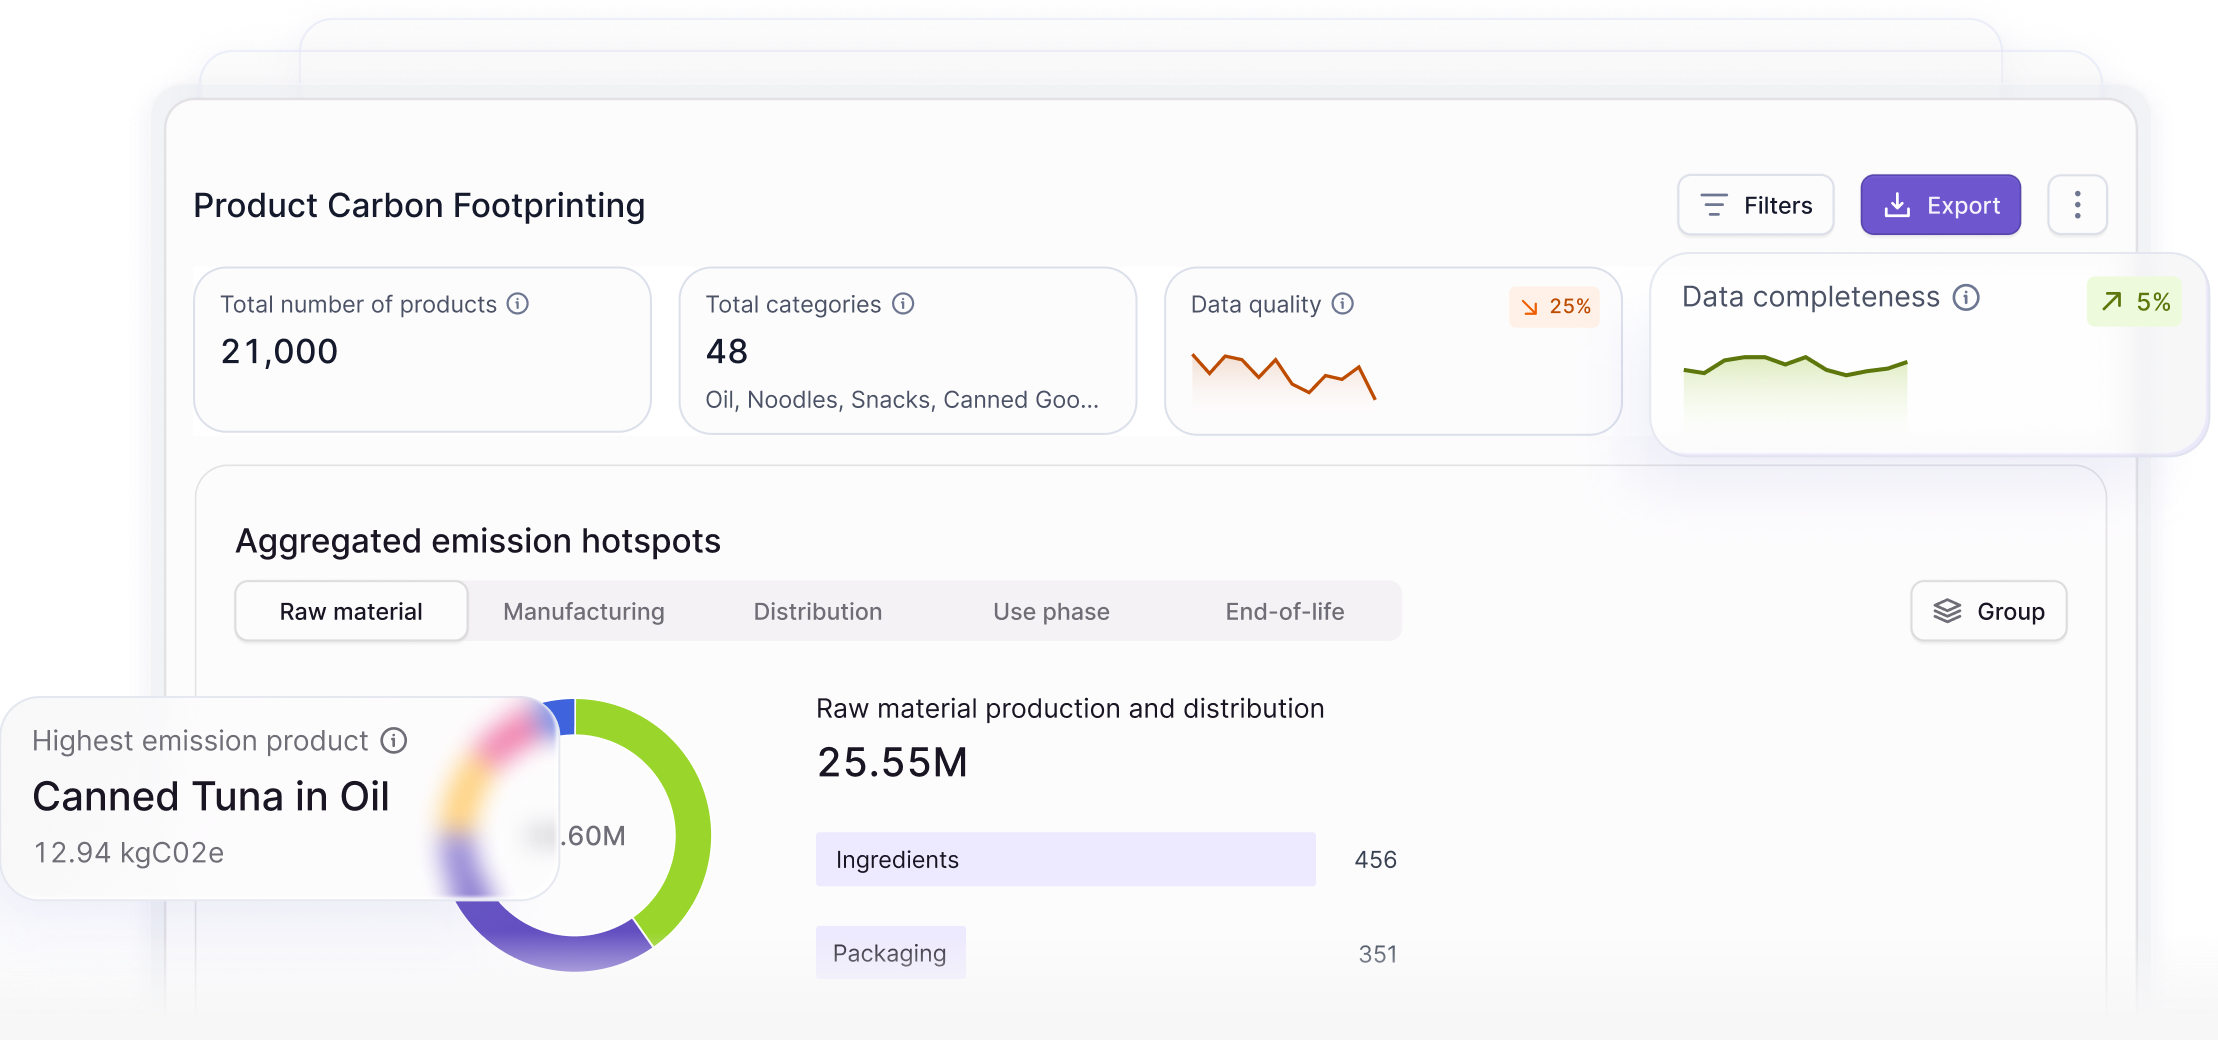Select the Packaging bar
Screen dimensions: 2218x1040
tap(890, 952)
